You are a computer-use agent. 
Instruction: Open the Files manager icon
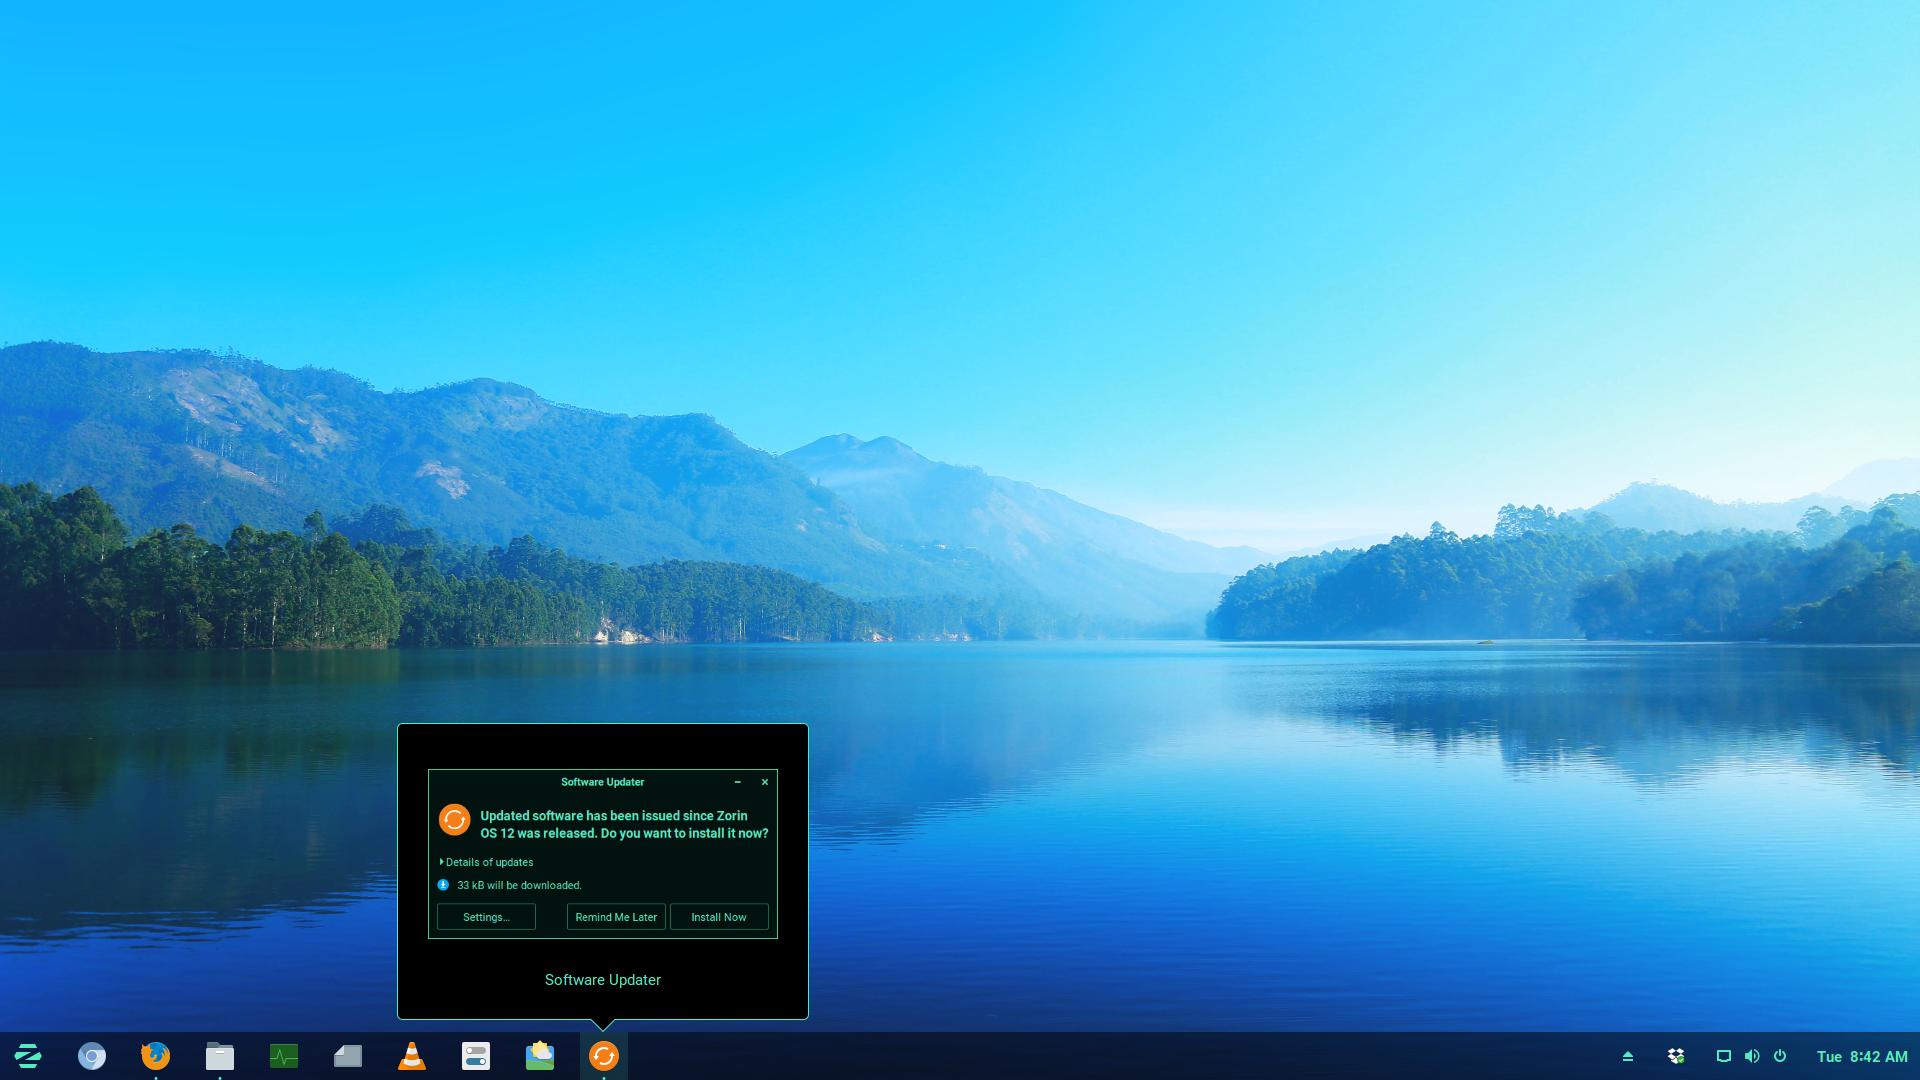coord(220,1056)
